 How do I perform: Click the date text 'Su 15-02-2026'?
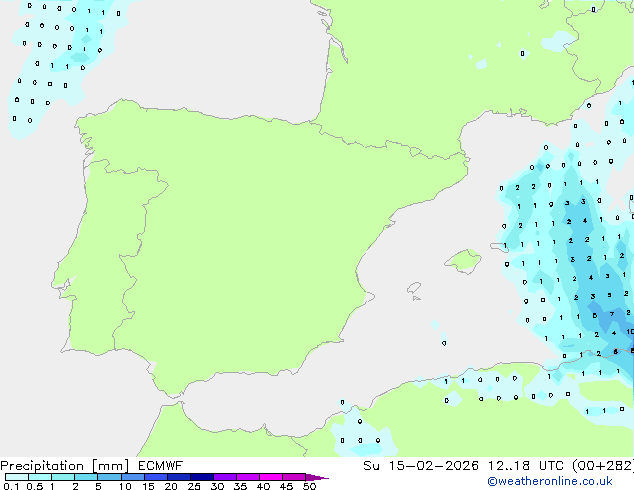421,466
